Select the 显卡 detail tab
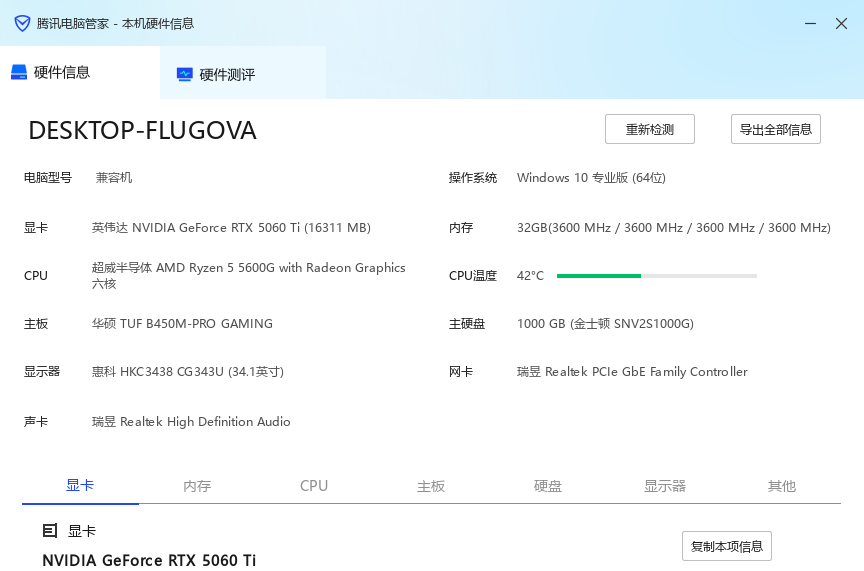 click(x=80, y=486)
